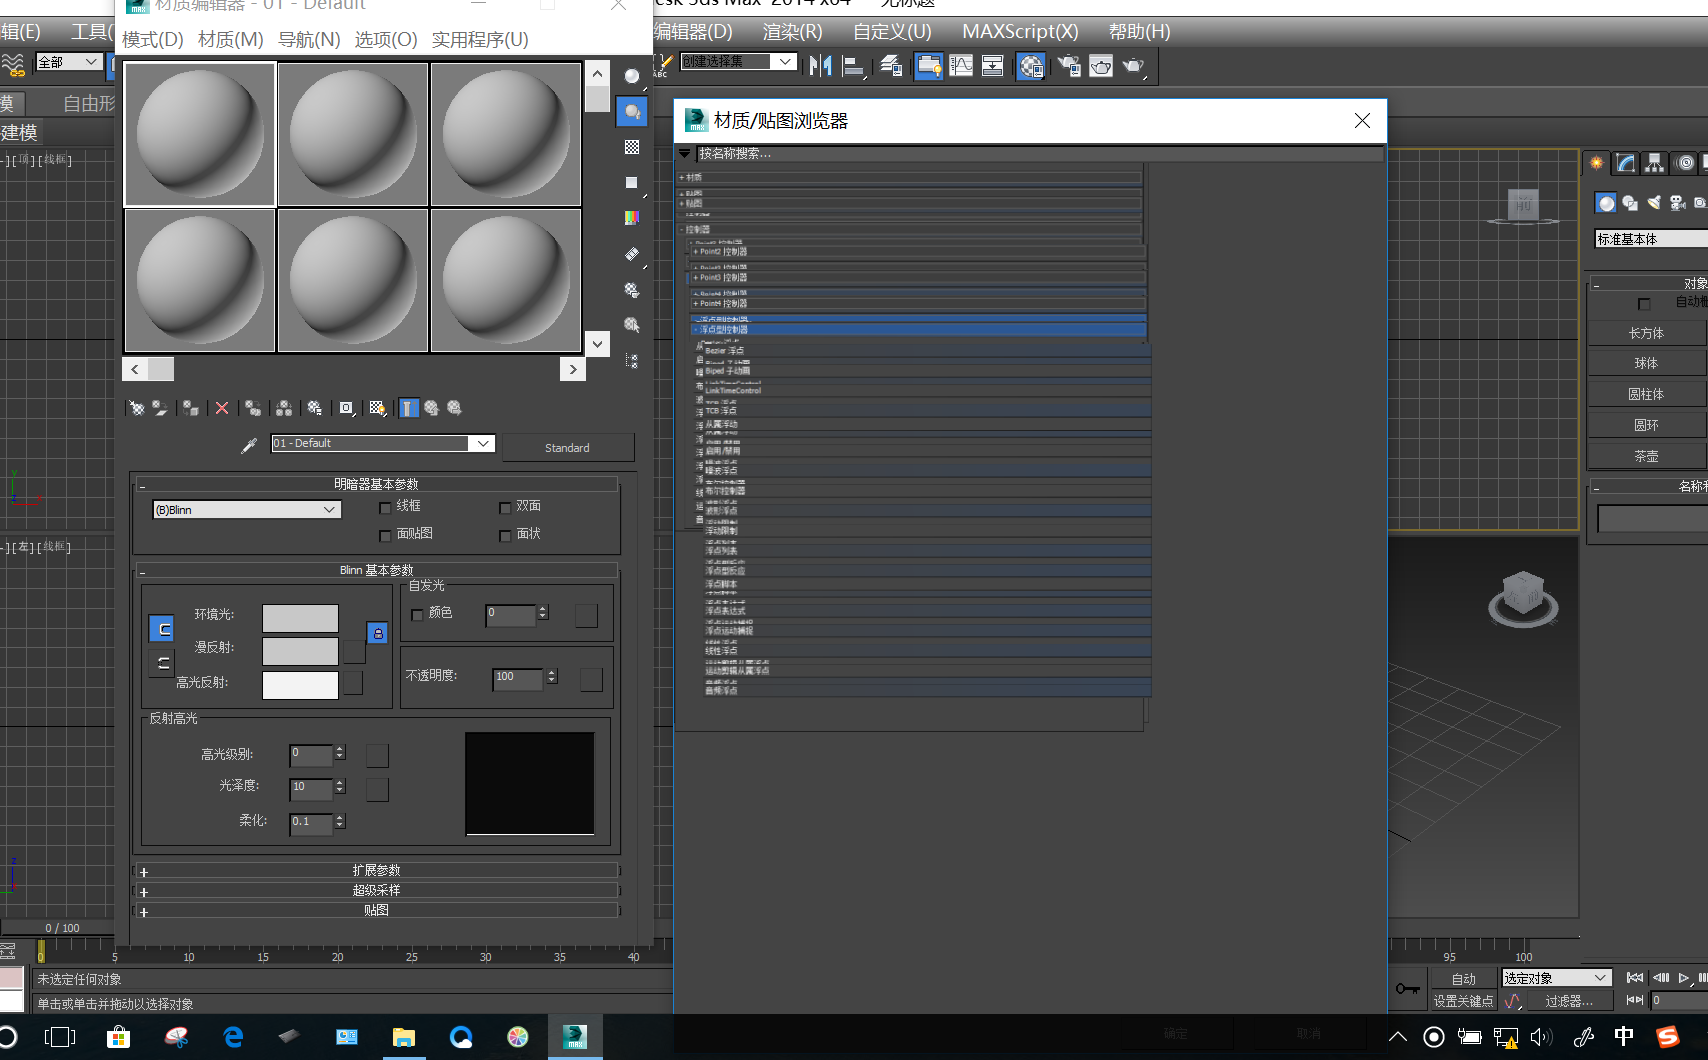Click the Go to Parent icon
This screenshot has width=1708, height=1060.
tap(432, 408)
